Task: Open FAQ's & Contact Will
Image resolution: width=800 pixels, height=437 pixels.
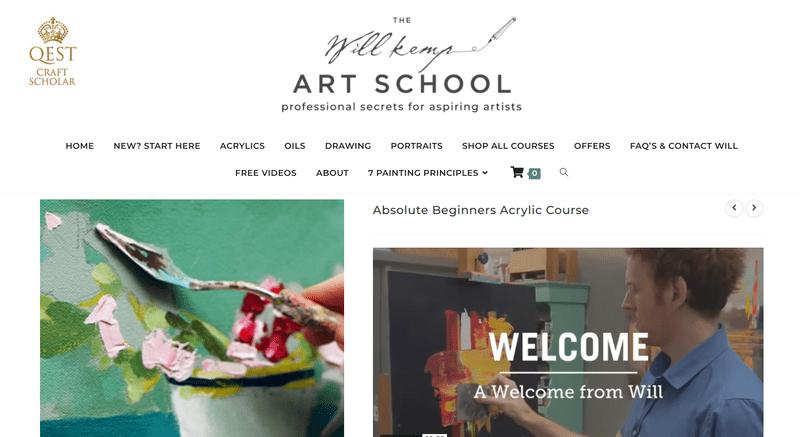Action: tap(684, 146)
